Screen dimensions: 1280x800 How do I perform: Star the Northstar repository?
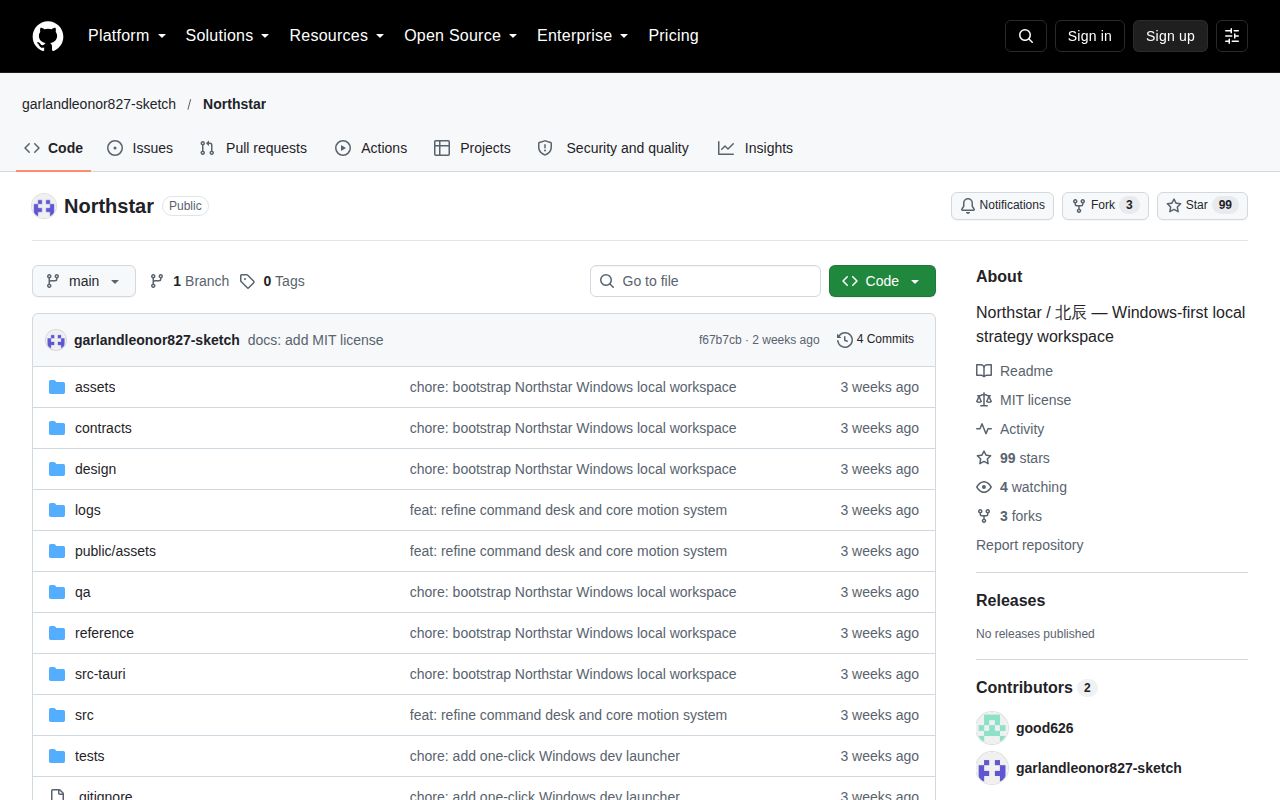pyautogui.click(x=1202, y=205)
